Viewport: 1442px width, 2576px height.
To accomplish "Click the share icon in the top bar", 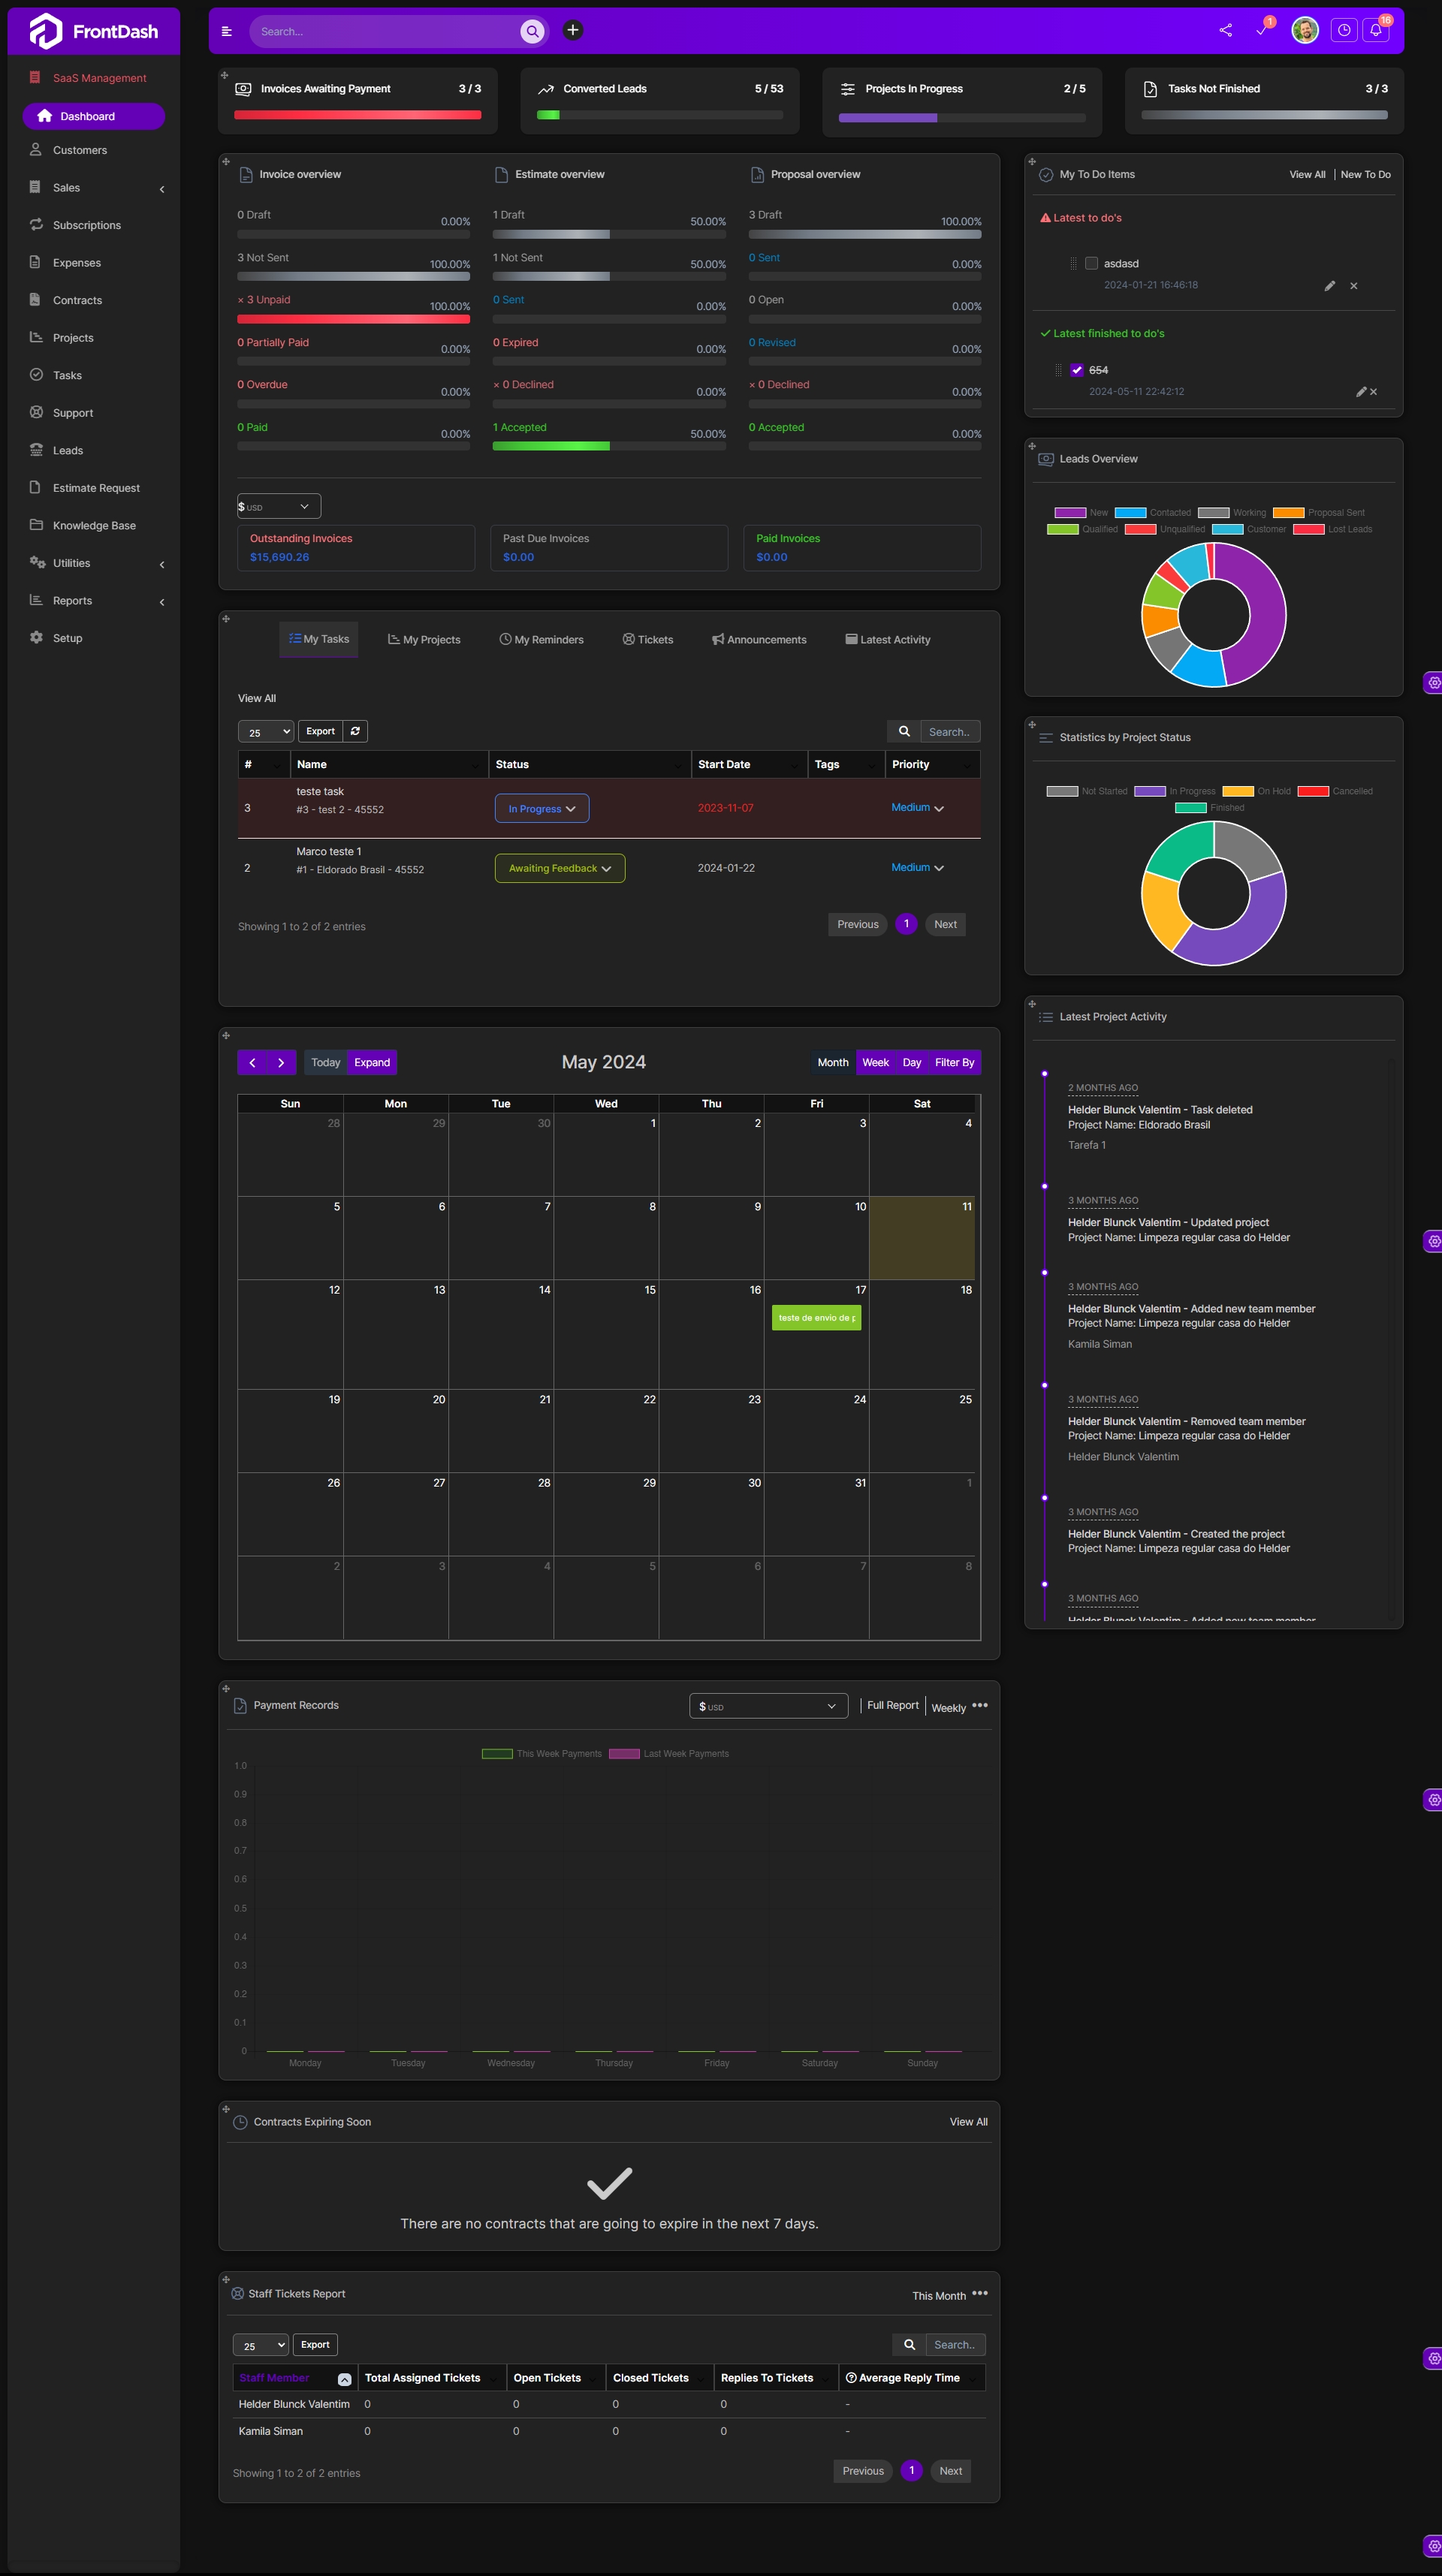I will coord(1224,30).
